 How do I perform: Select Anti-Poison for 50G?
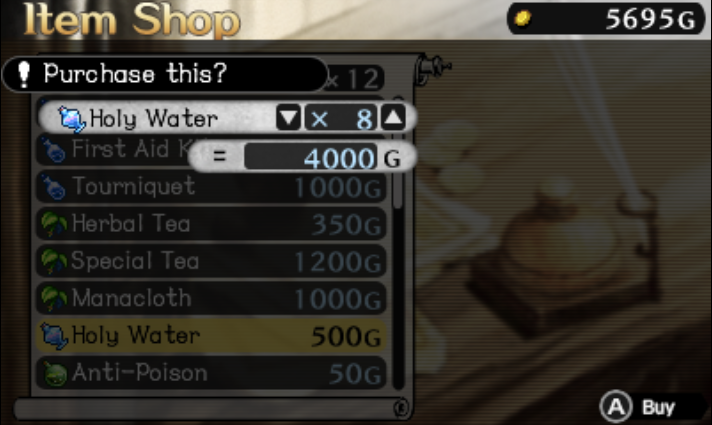(x=211, y=373)
